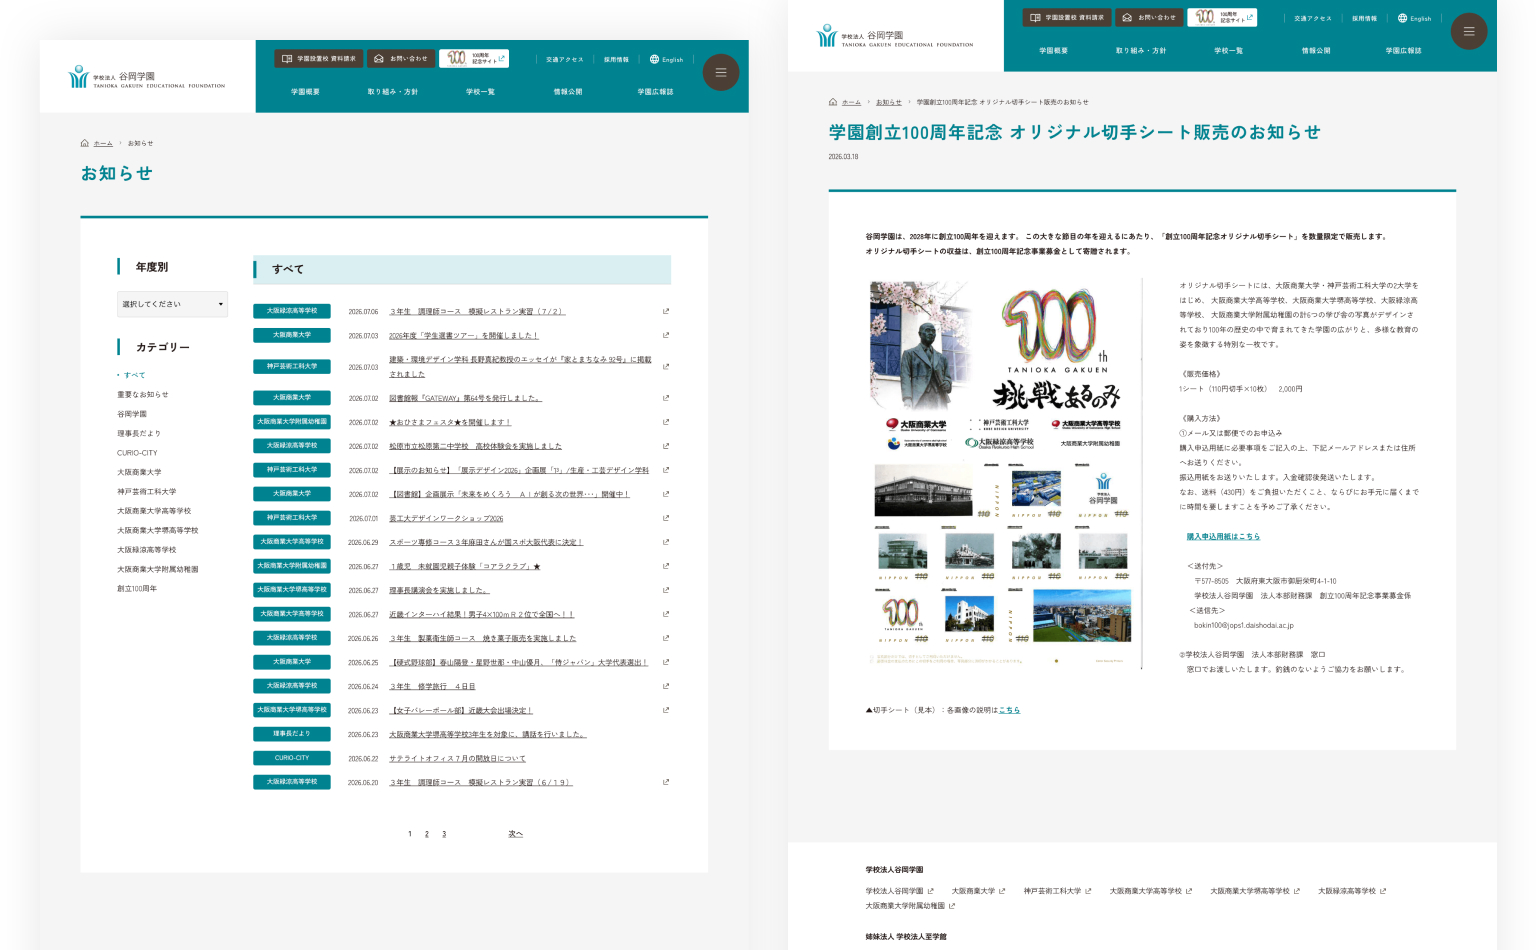
Task: Click 採用情報 link on right page
Action: pos(1364,18)
